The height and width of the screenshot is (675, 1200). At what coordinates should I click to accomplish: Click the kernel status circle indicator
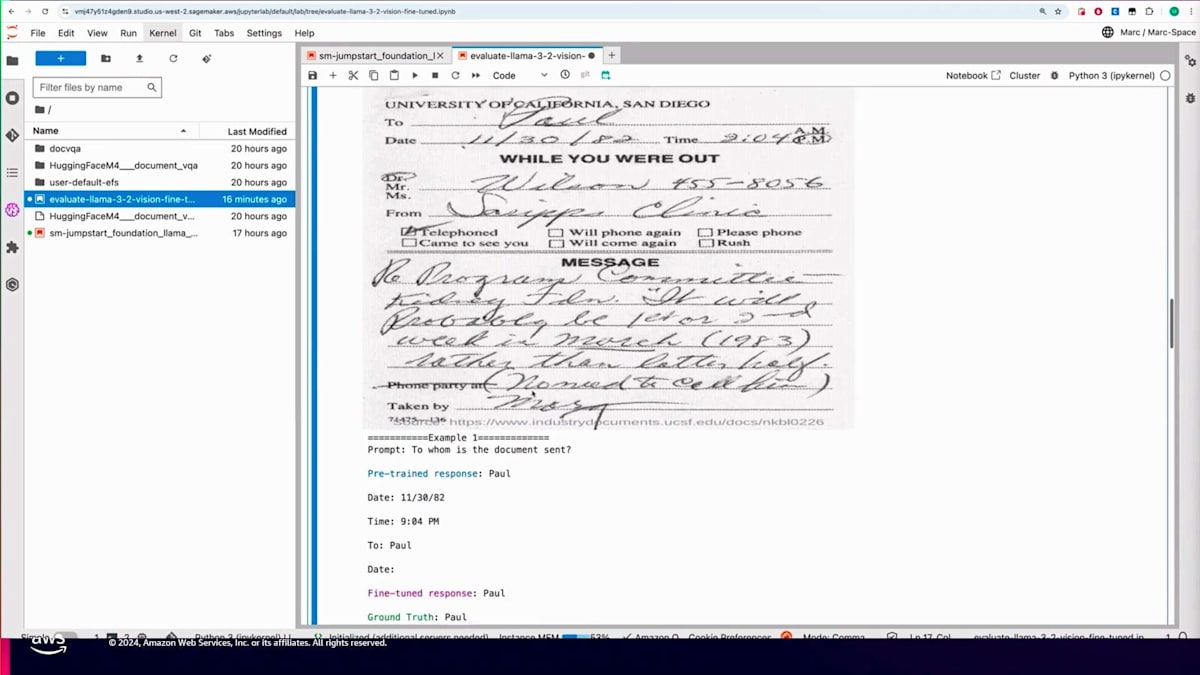coord(1165,75)
